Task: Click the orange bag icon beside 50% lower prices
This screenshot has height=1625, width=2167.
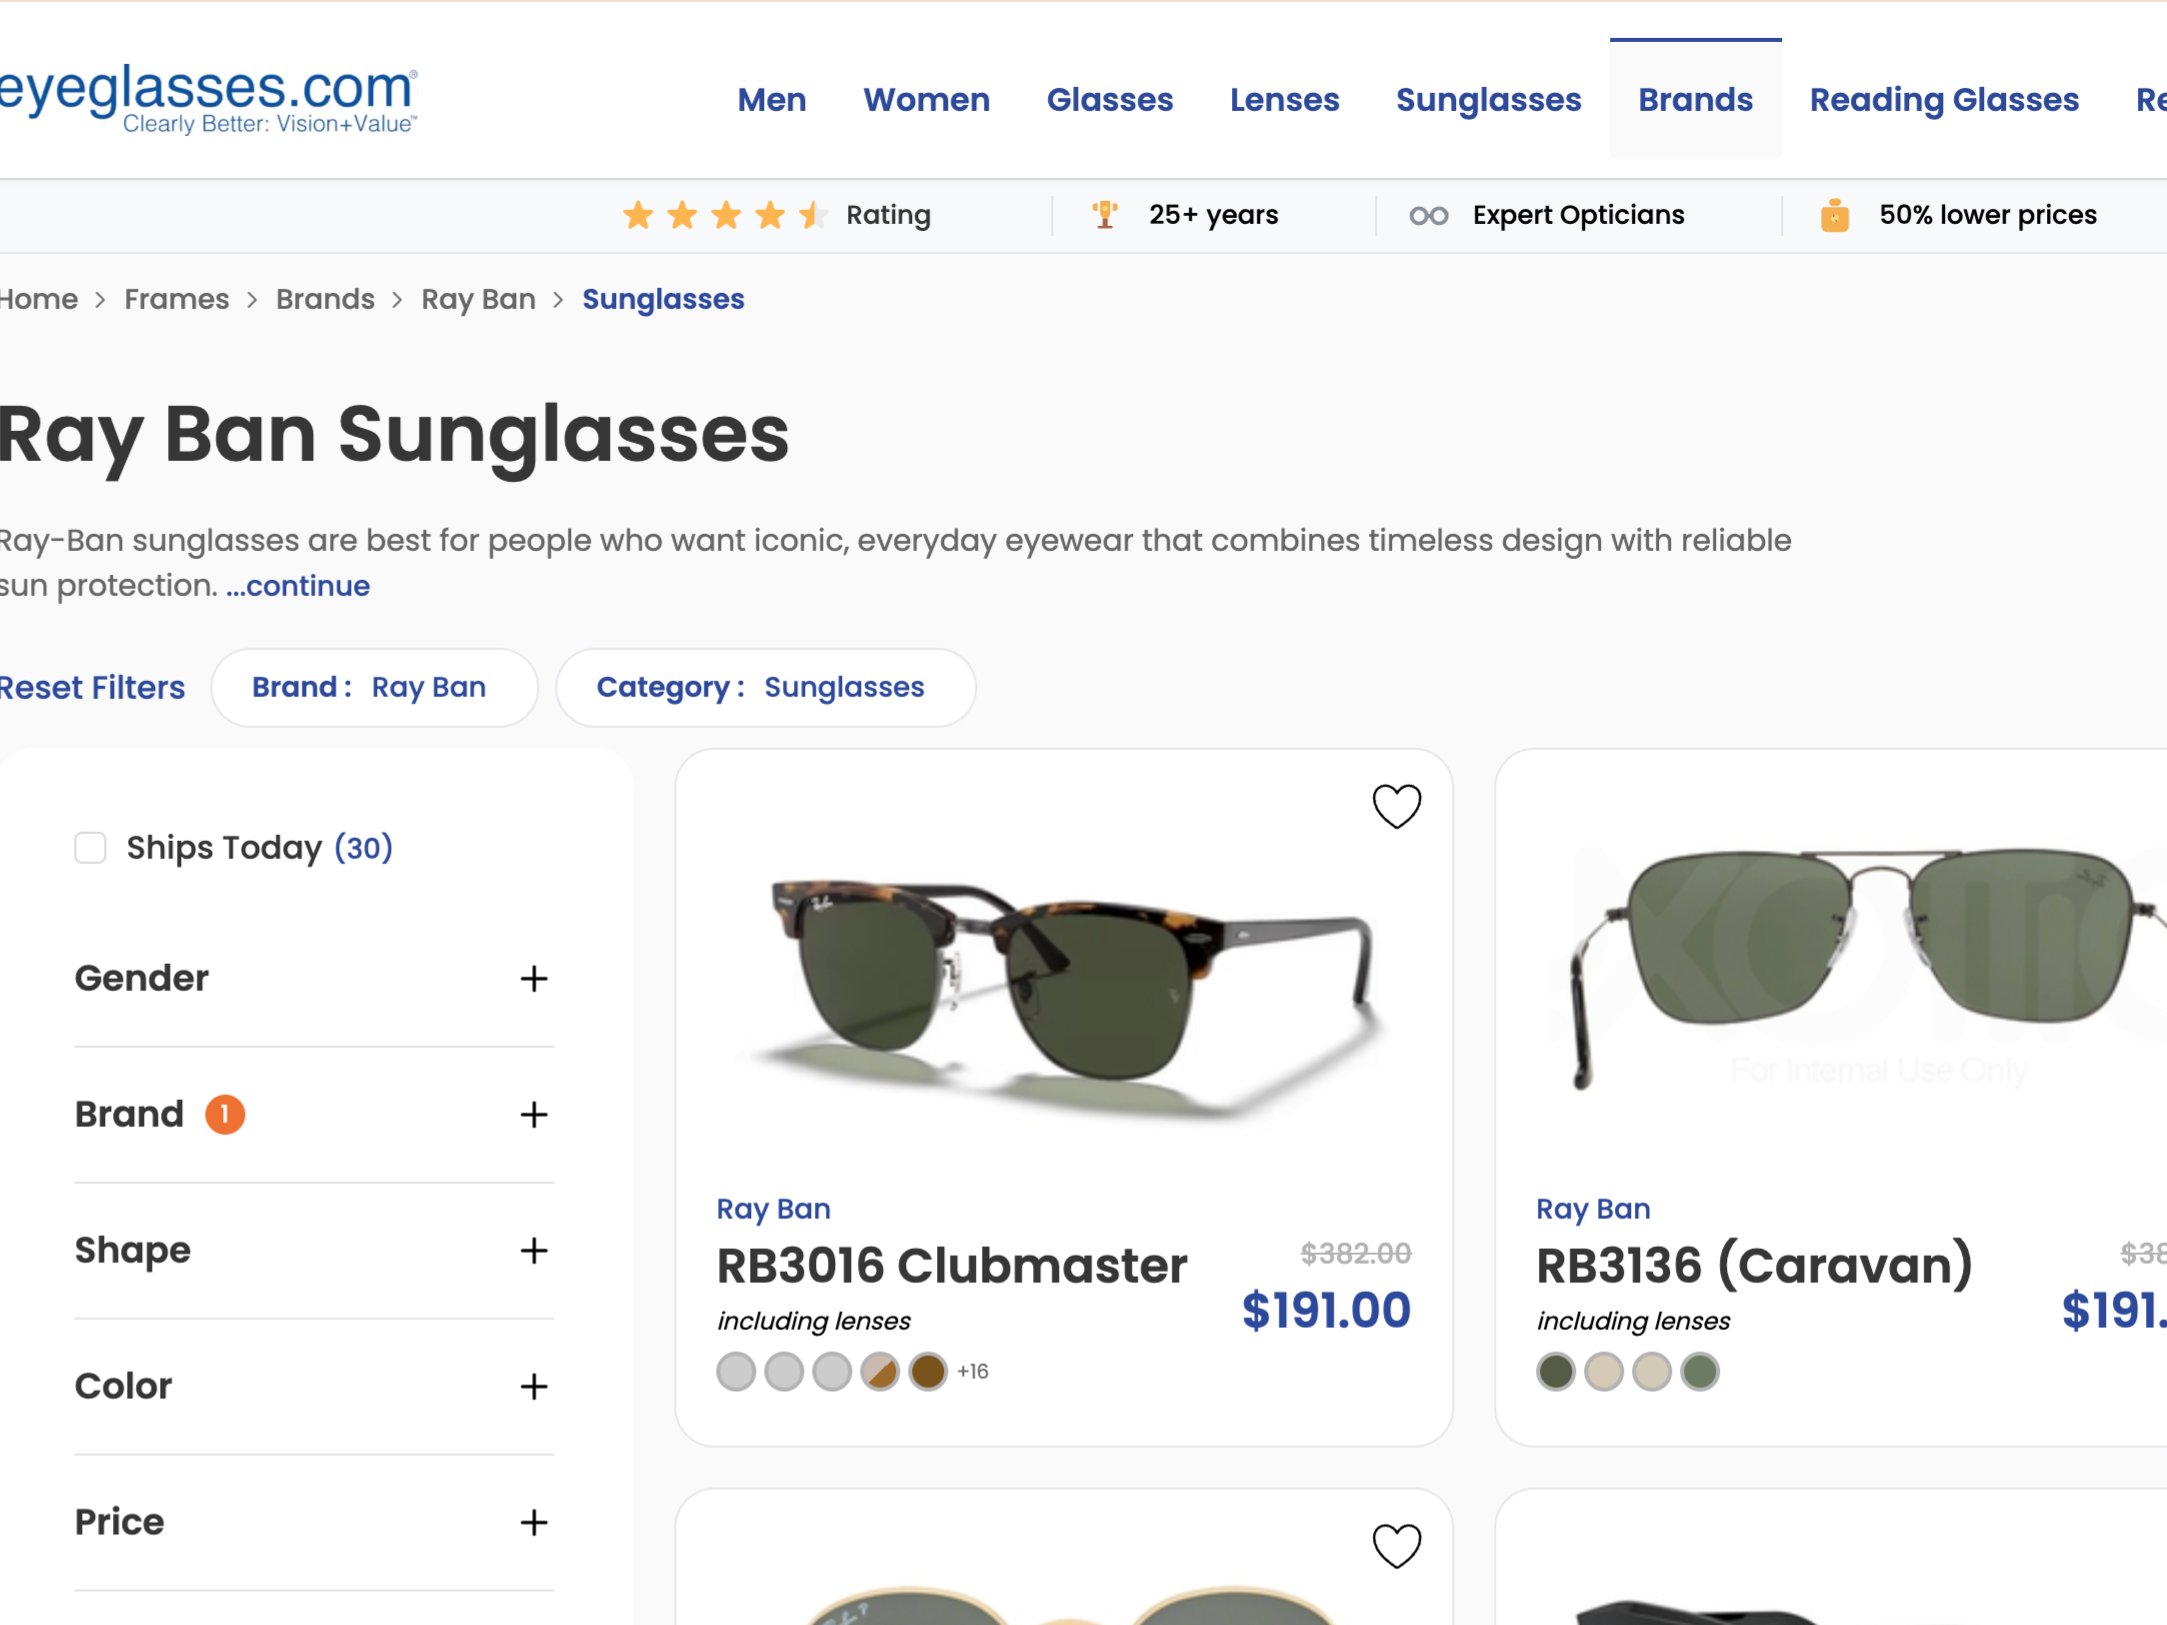Action: click(x=1835, y=215)
